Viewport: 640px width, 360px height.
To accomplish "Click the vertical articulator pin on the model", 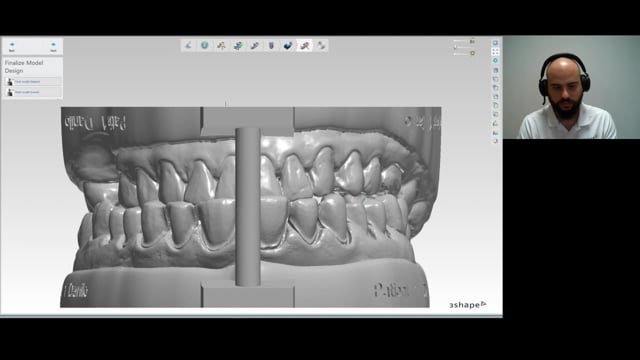I will [x=248, y=207].
